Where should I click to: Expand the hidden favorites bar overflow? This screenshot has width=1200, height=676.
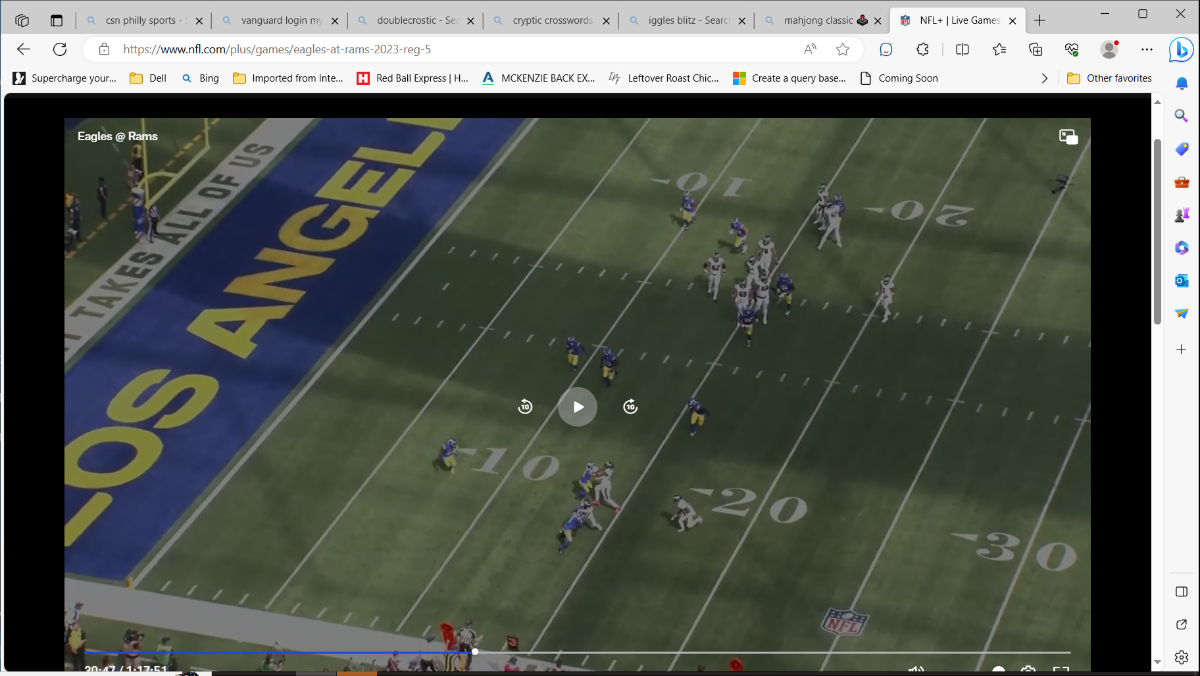pyautogui.click(x=1045, y=78)
